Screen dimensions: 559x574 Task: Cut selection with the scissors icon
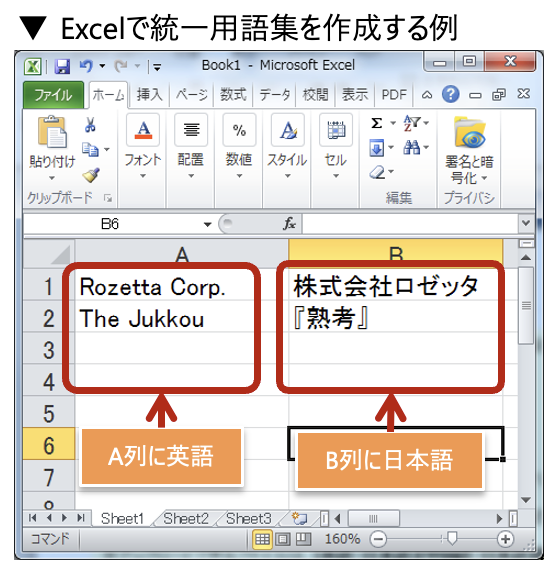(x=90, y=124)
